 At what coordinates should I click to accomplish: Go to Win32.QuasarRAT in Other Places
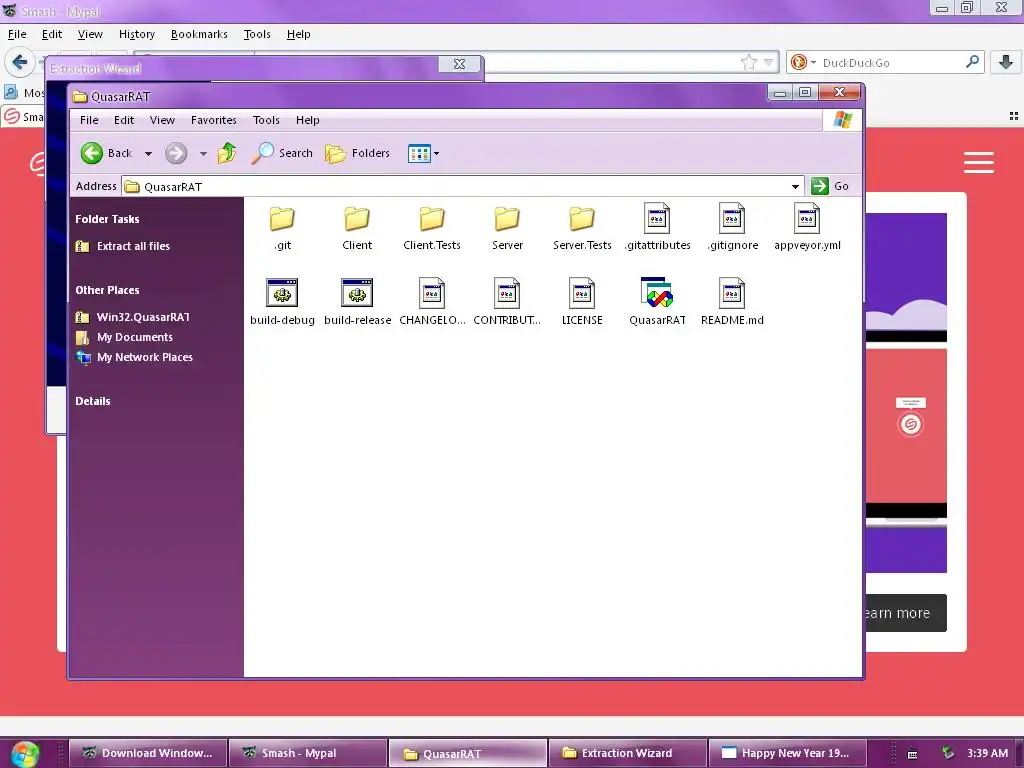[143, 317]
